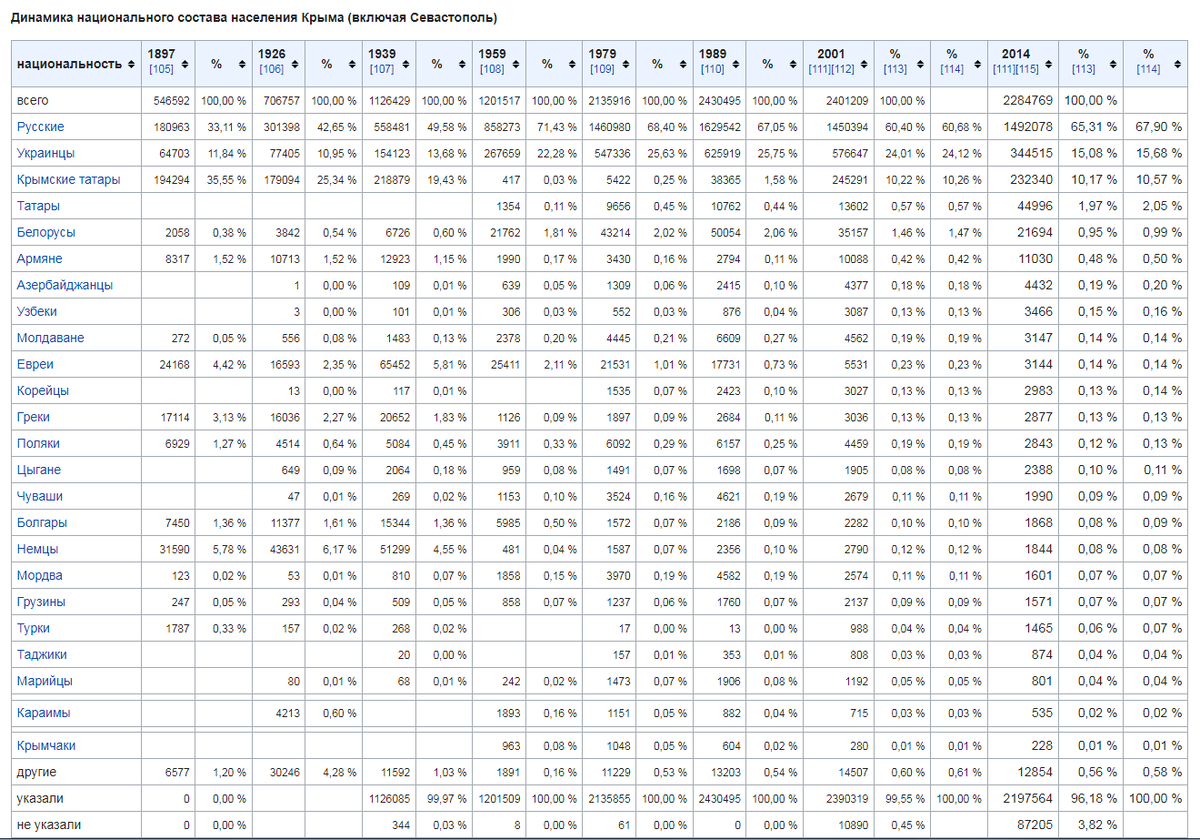The height and width of the screenshot is (840, 1200).
Task: Open reference [105] under 1897
Action: point(161,69)
